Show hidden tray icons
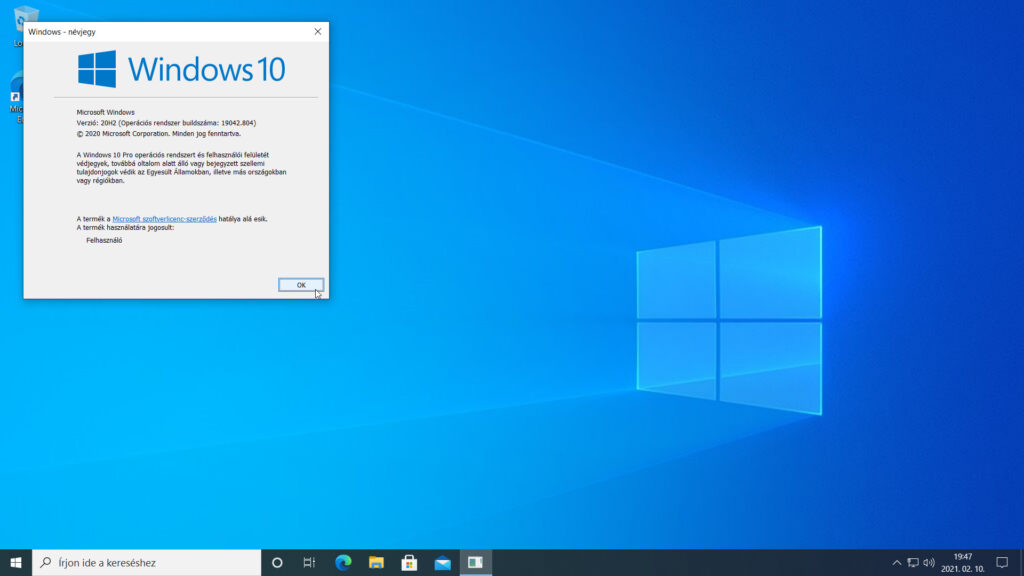Screen dimensions: 1024x576 (x=897, y=562)
